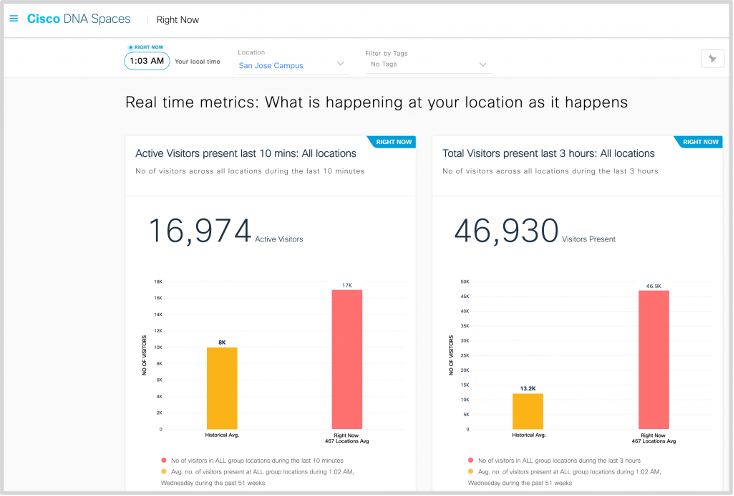Expand the Location dropdown arrow

pyautogui.click(x=341, y=65)
